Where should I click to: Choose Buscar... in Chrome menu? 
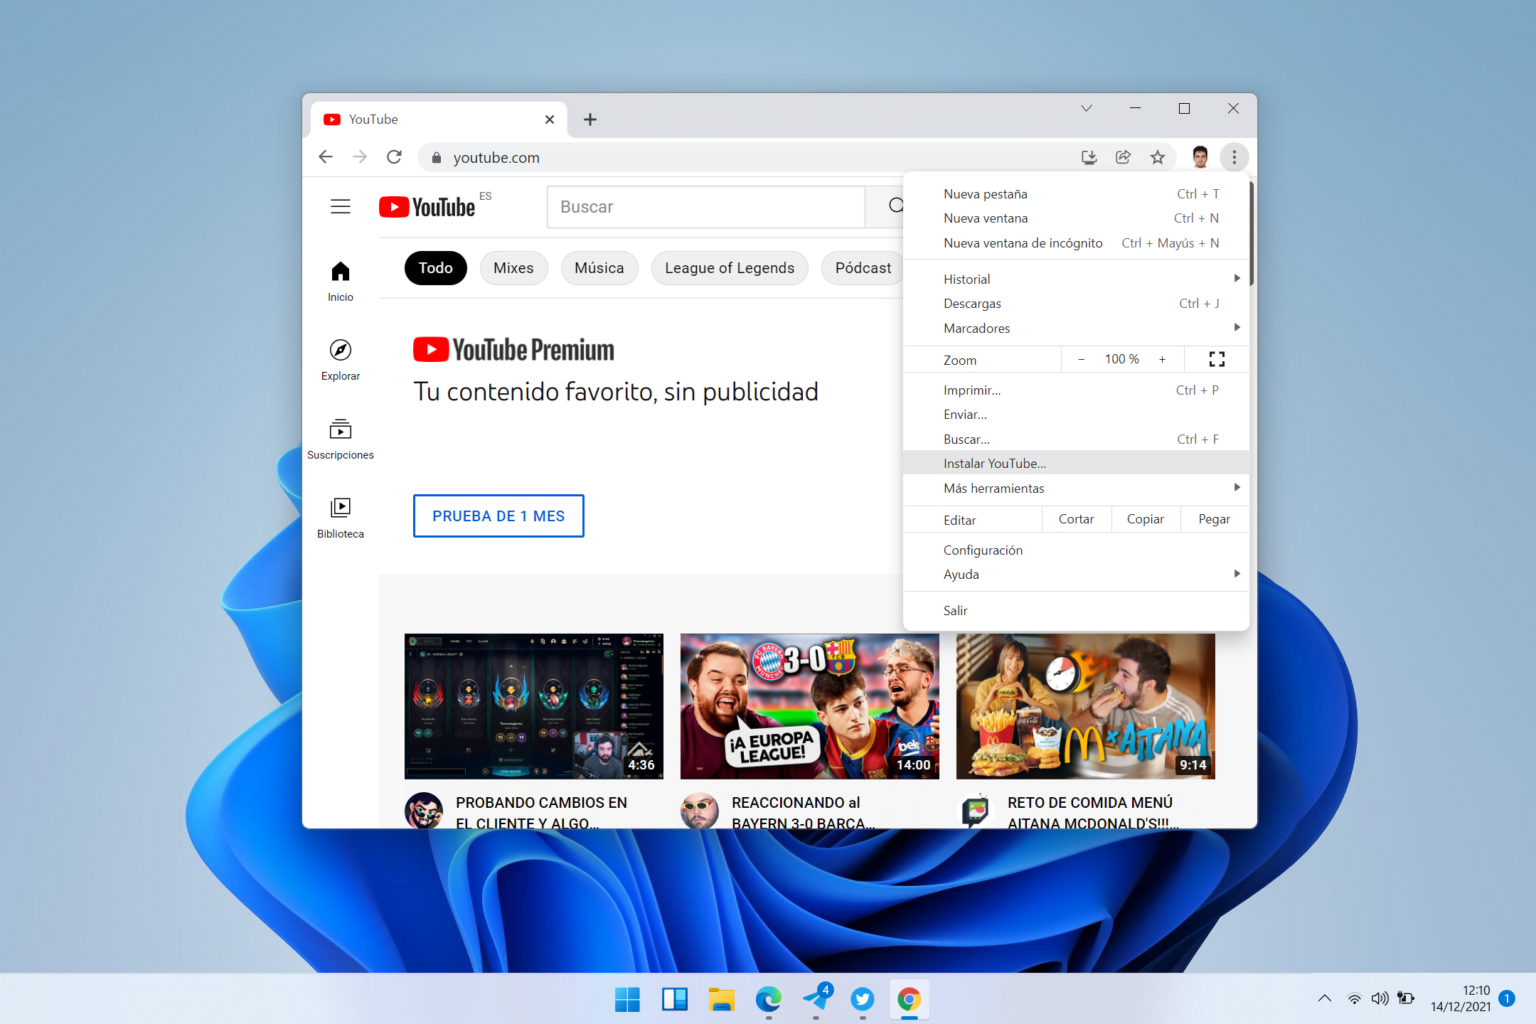tap(1076, 439)
